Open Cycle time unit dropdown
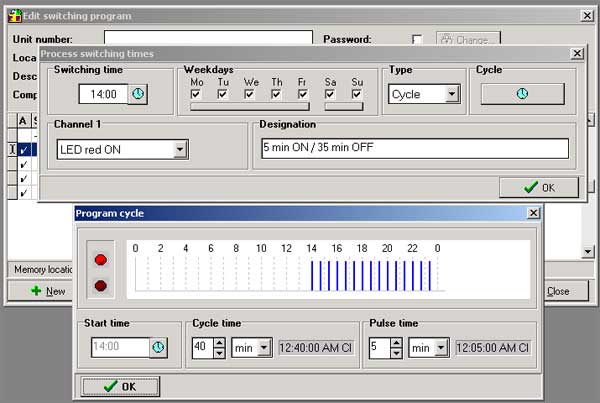Screen dimensions: 600x403 (264, 348)
